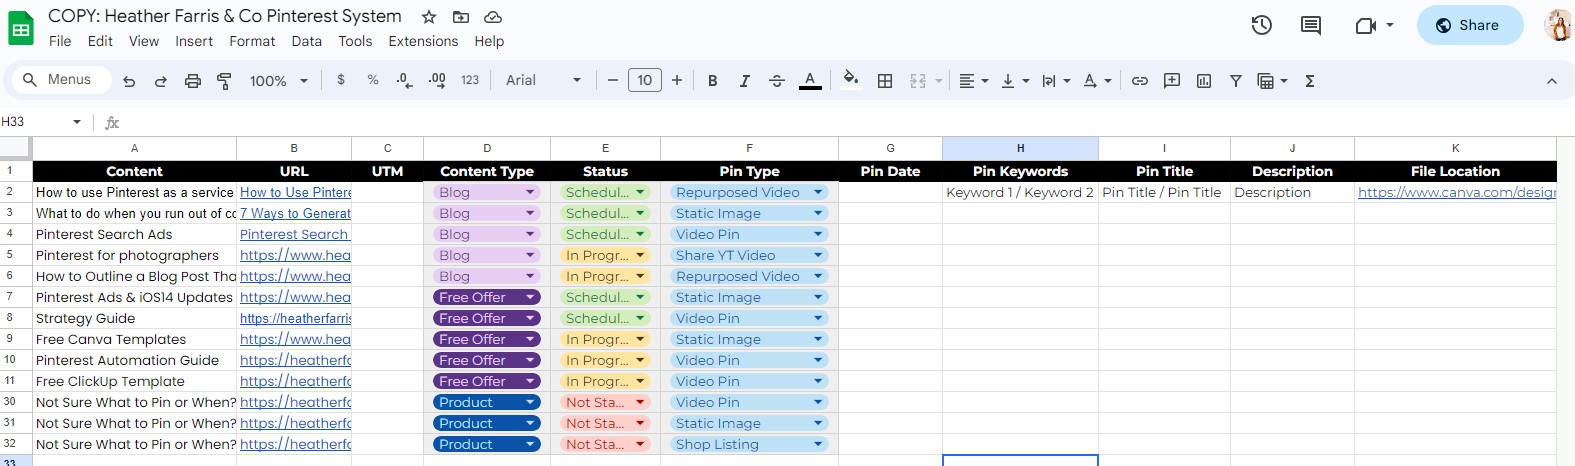Move spreadsheet to a folder icon
This screenshot has height=466, width=1575.
coord(460,17)
